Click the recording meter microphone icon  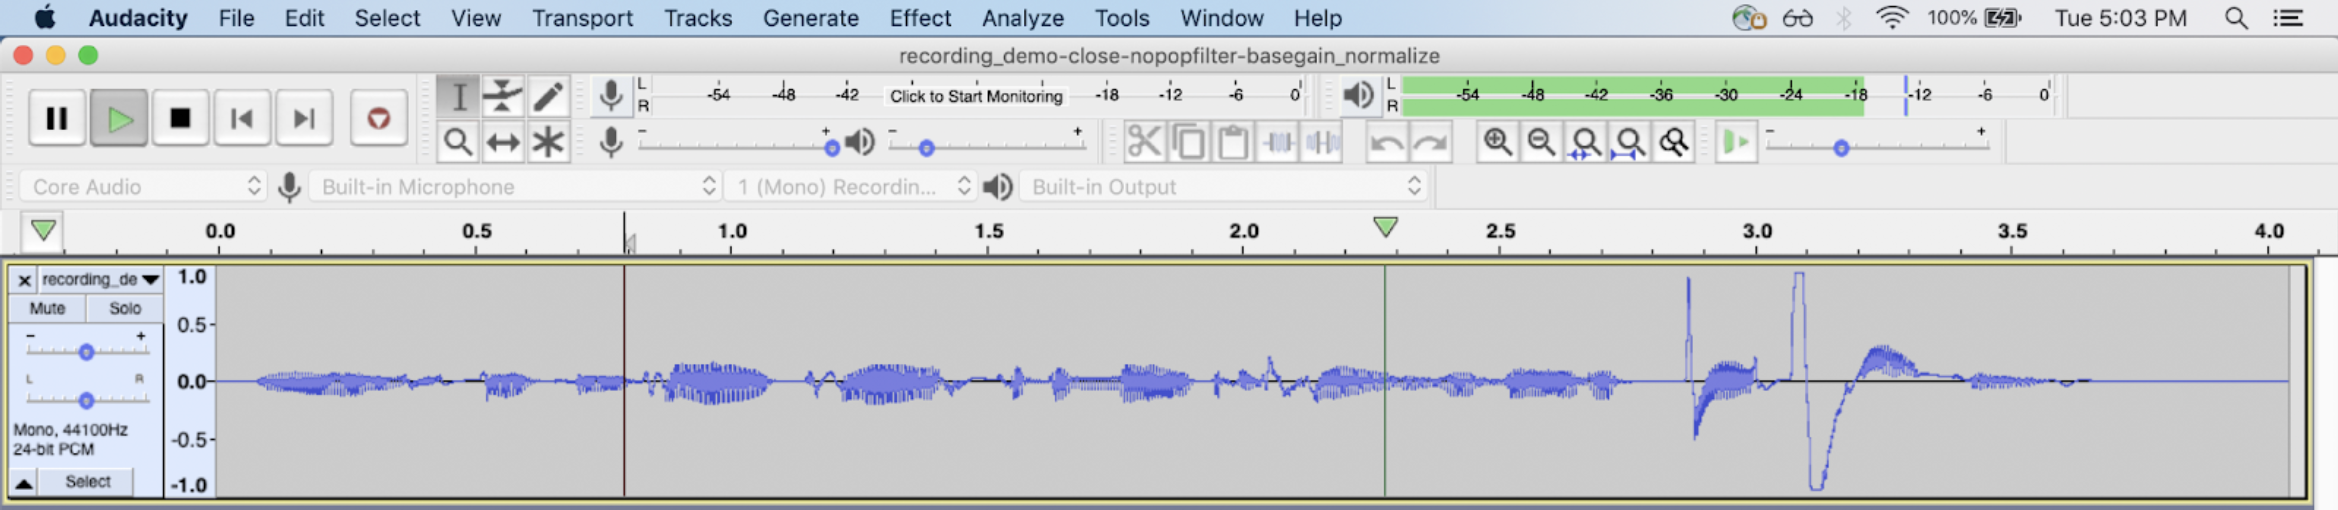click(610, 96)
